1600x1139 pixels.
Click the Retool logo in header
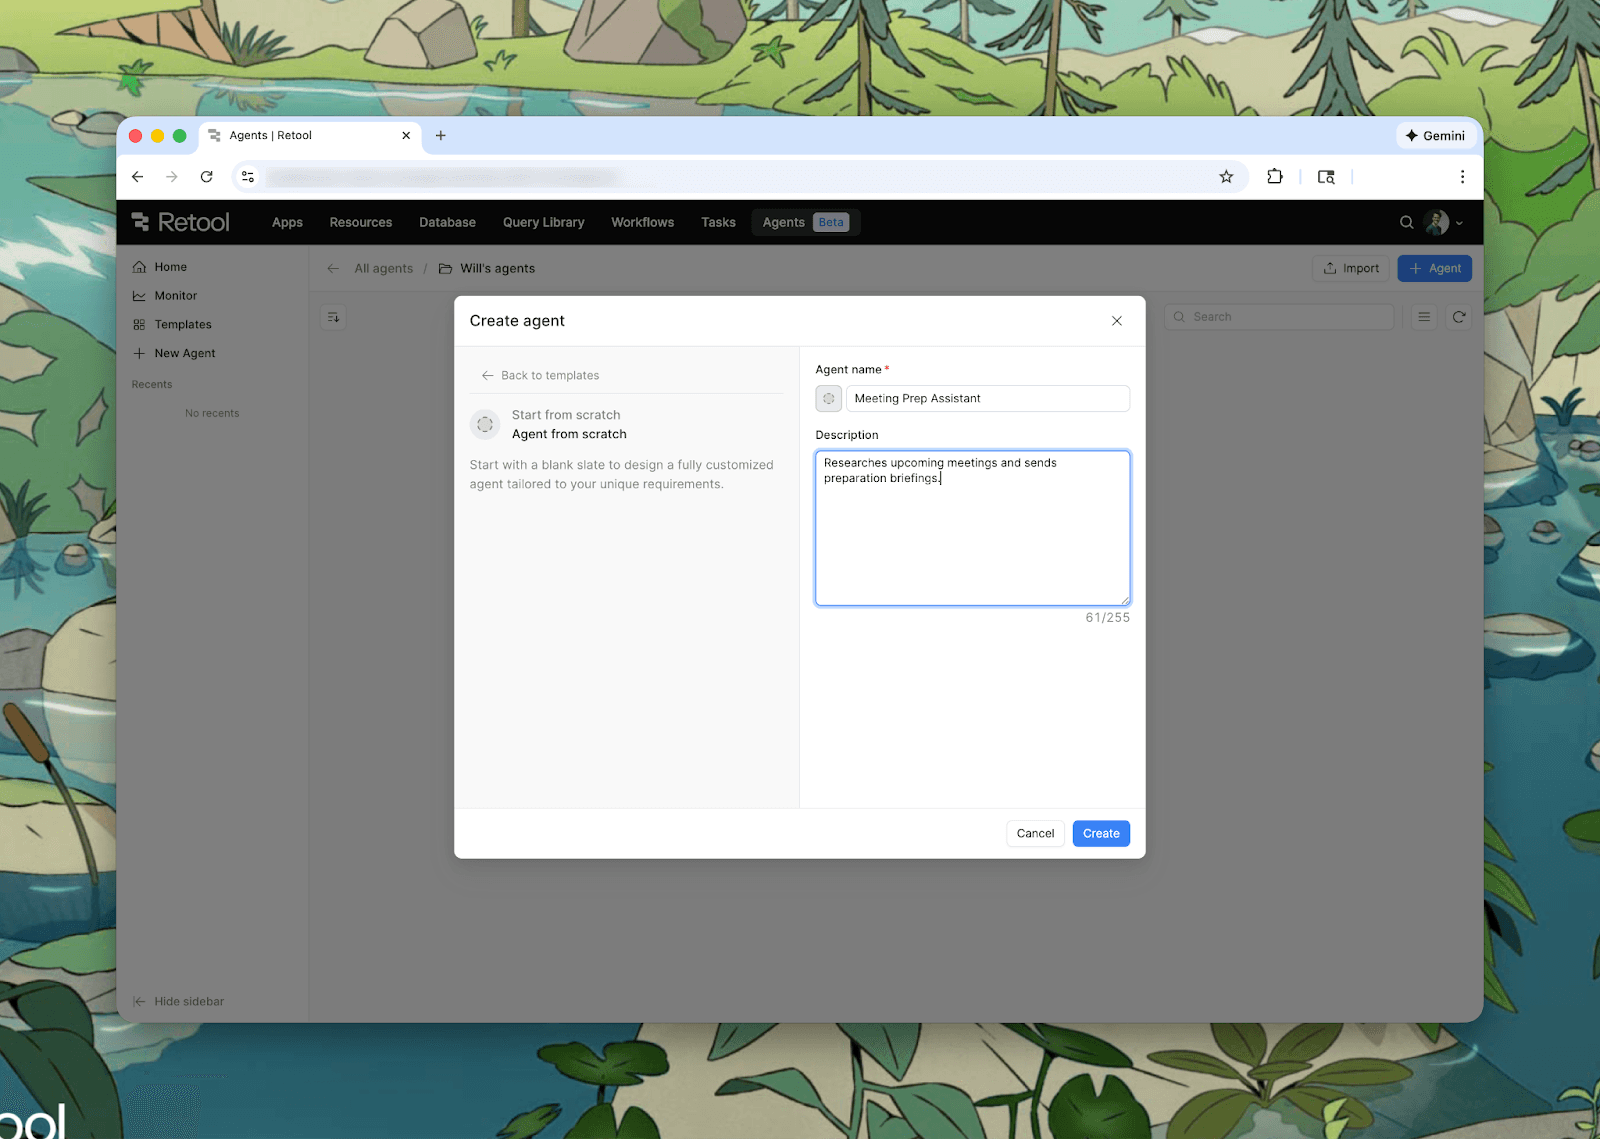[x=181, y=222]
